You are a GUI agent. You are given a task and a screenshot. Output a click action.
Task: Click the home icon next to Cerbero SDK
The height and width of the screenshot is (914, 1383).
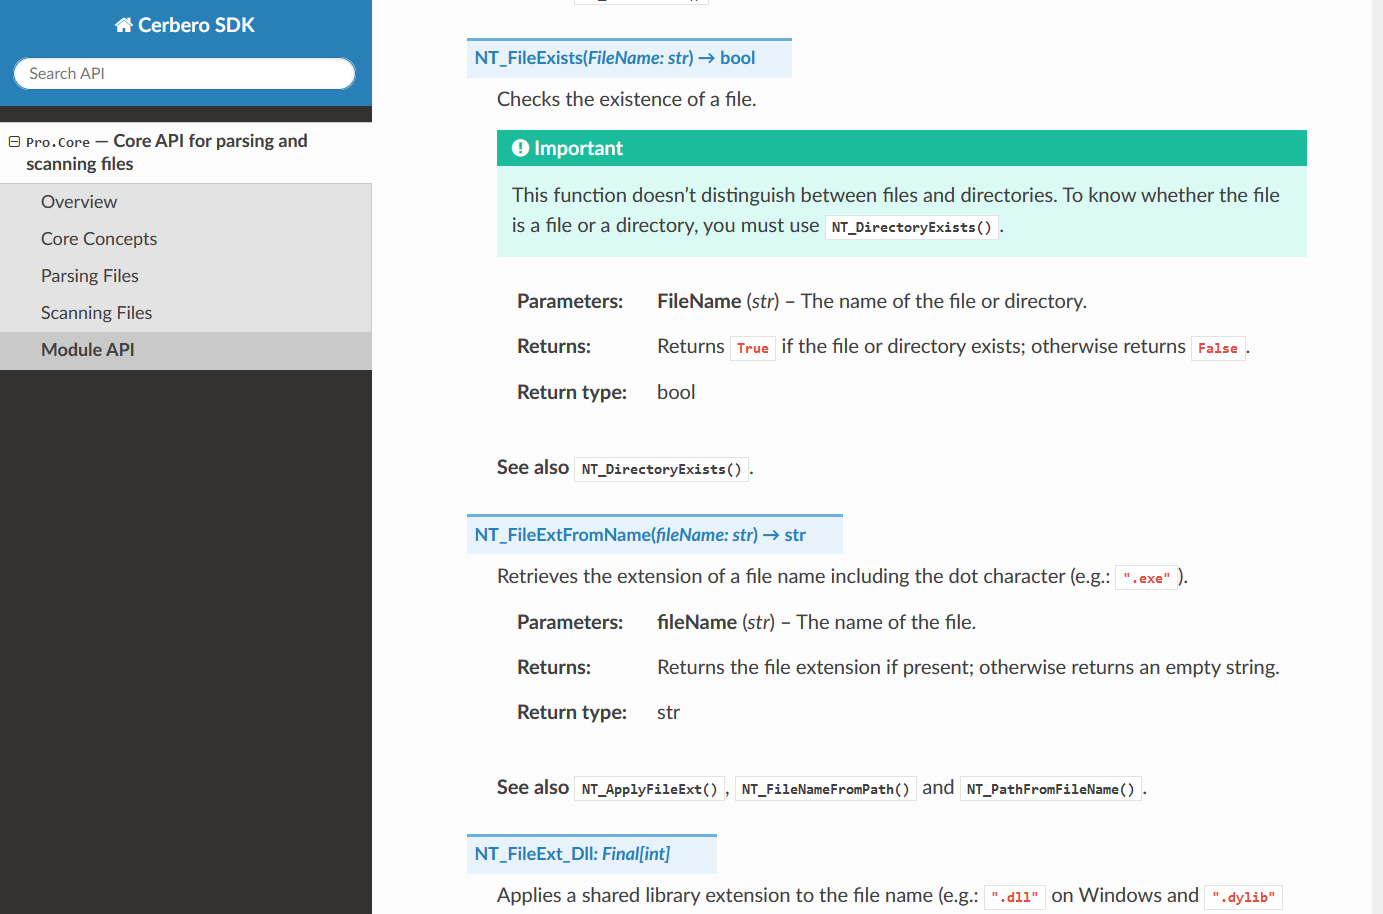click(123, 25)
